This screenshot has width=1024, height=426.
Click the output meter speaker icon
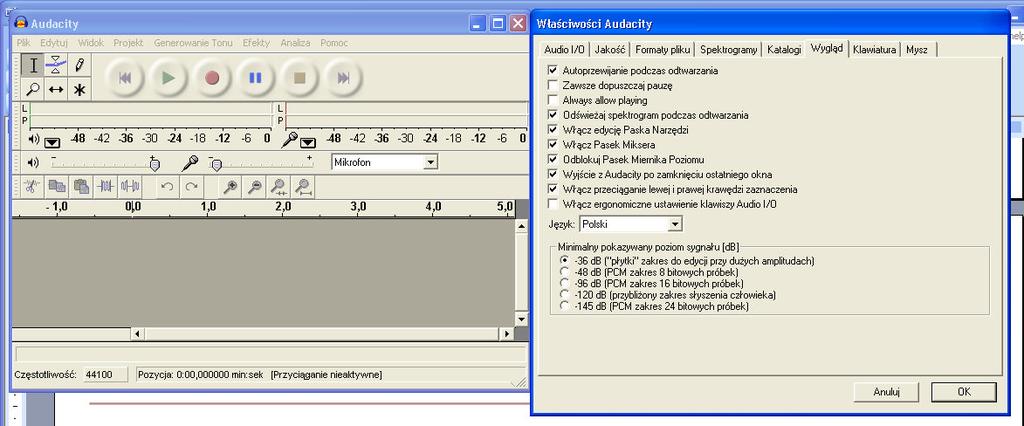[33, 139]
